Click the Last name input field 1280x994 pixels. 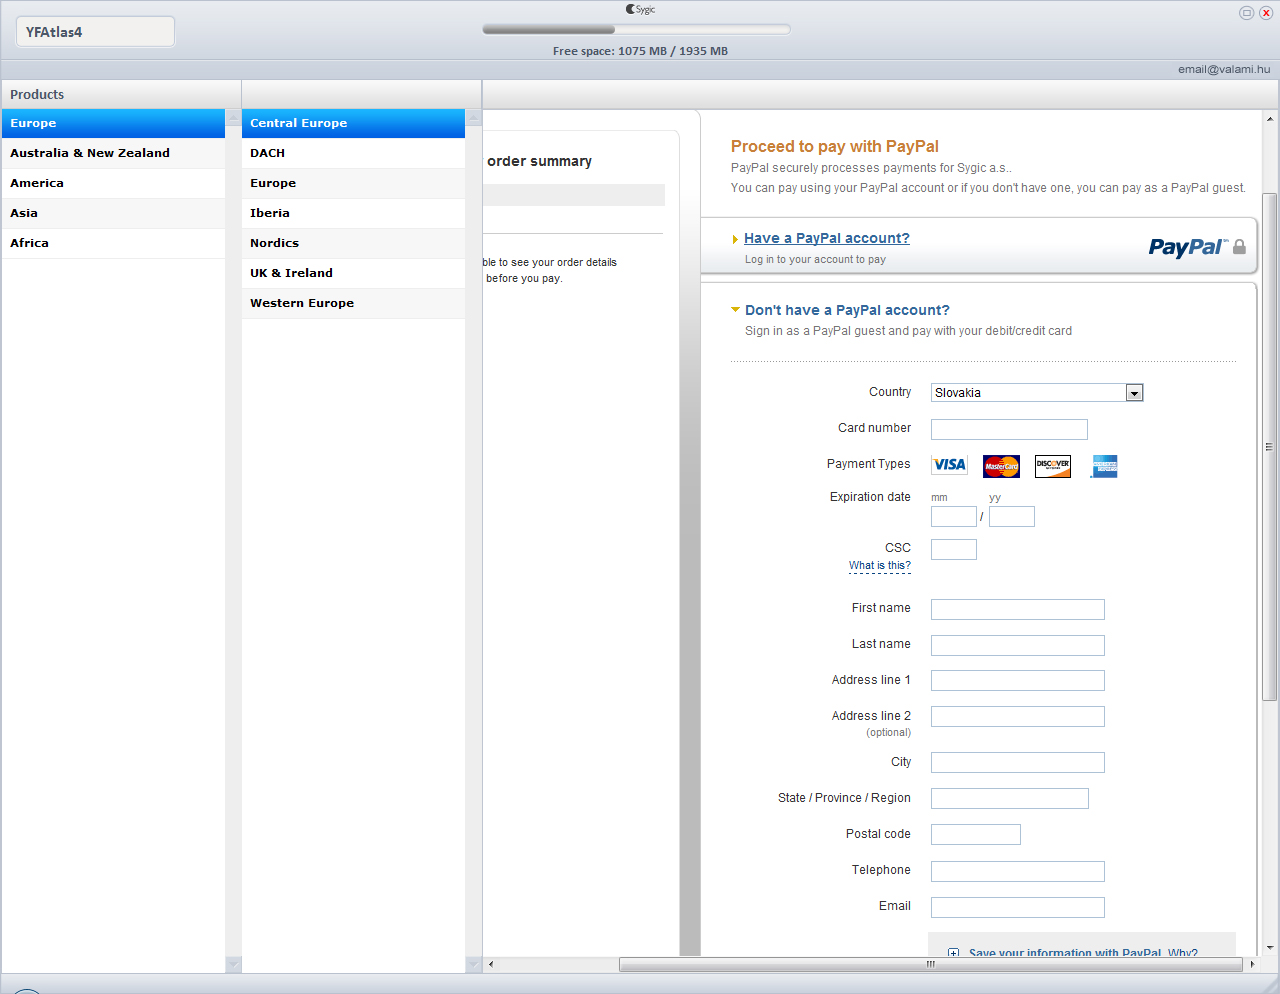[1018, 645]
